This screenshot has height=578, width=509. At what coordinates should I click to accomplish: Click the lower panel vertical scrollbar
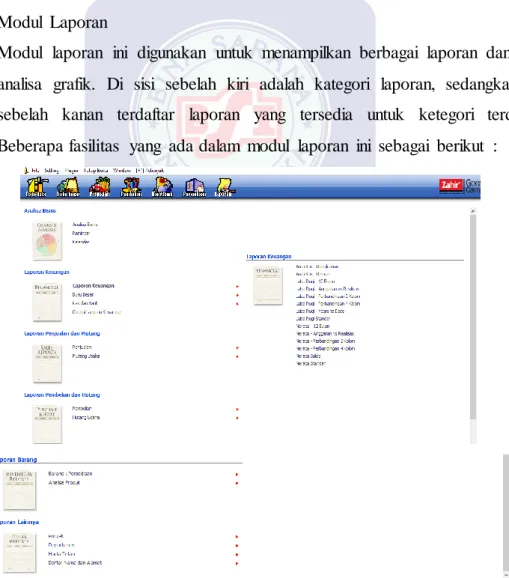(x=506, y=512)
